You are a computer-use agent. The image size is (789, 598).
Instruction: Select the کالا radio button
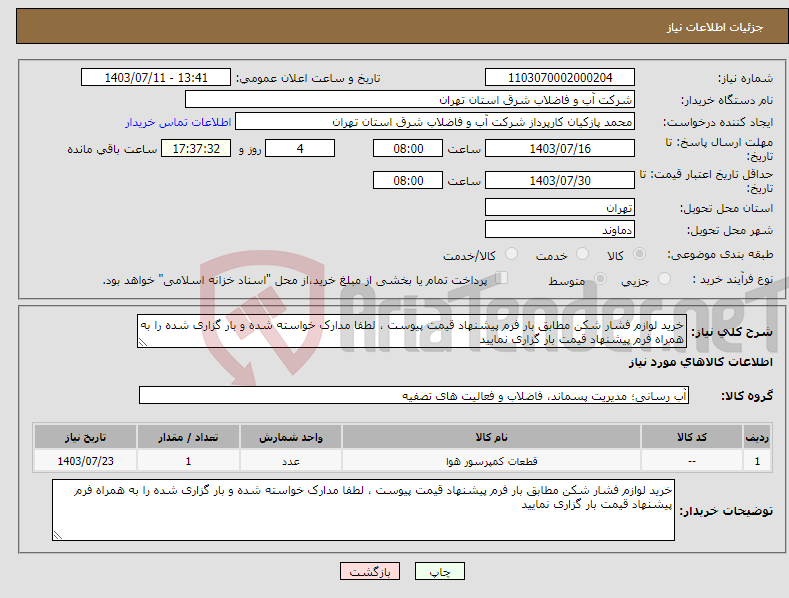tap(639, 254)
